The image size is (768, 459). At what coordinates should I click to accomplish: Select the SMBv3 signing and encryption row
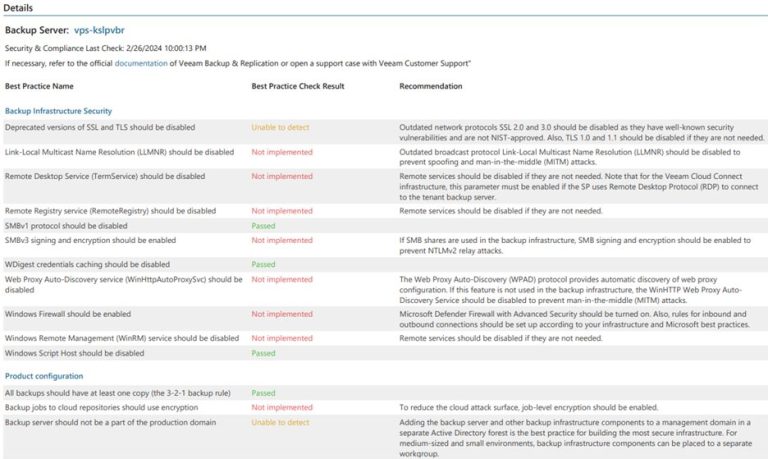[x=89, y=240]
